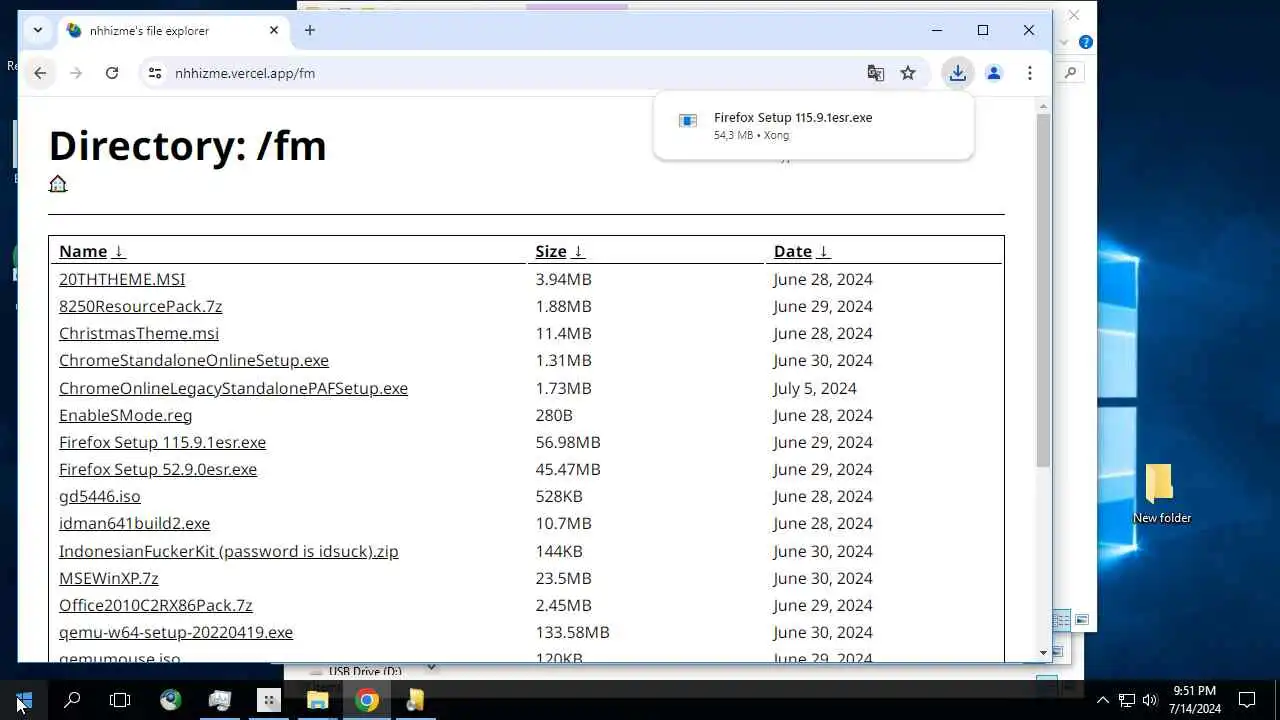Click the forward navigation arrow in Chrome
Viewport: 1280px width, 720px height.
(76, 73)
